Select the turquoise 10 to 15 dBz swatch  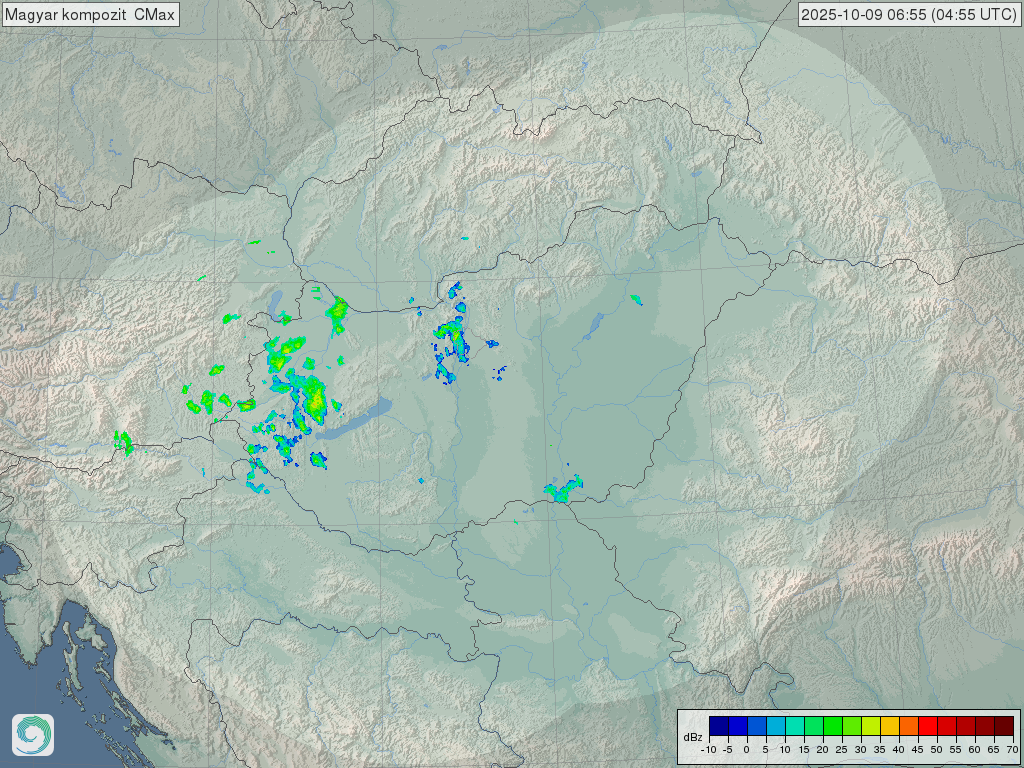pos(794,725)
